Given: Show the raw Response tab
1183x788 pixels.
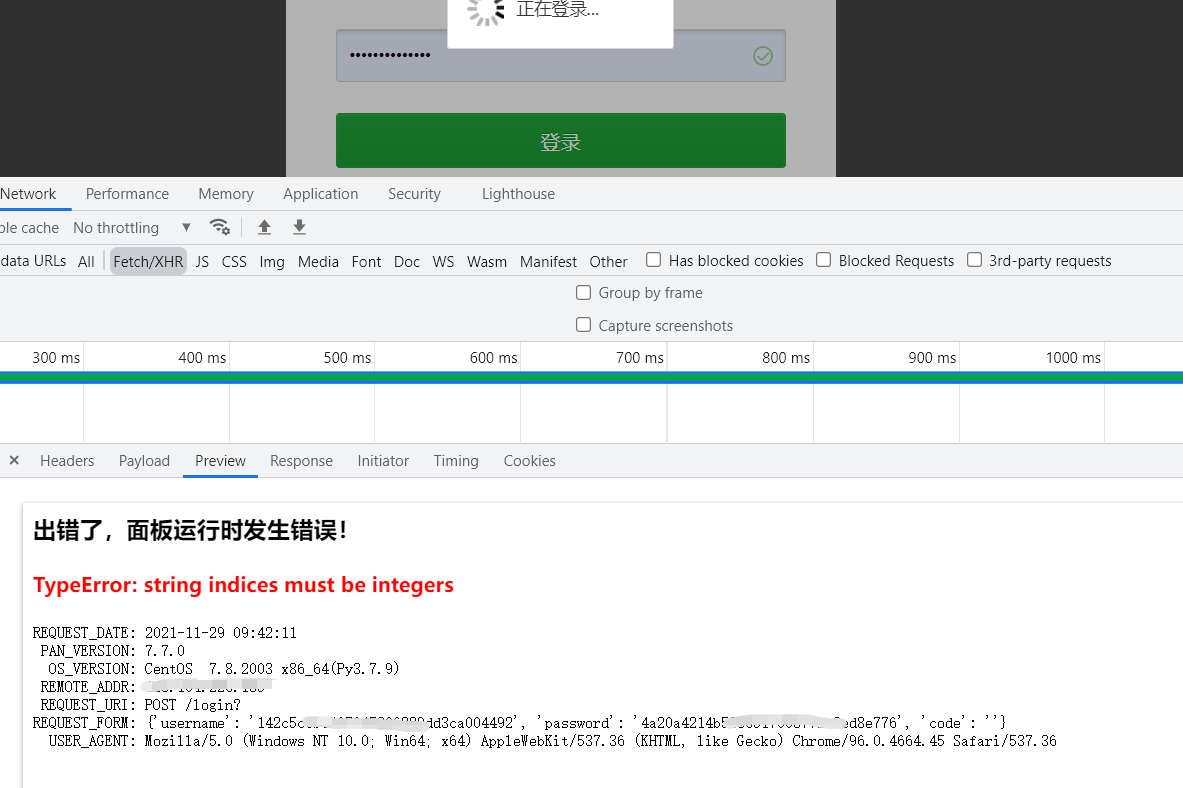Looking at the screenshot, I should (301, 460).
